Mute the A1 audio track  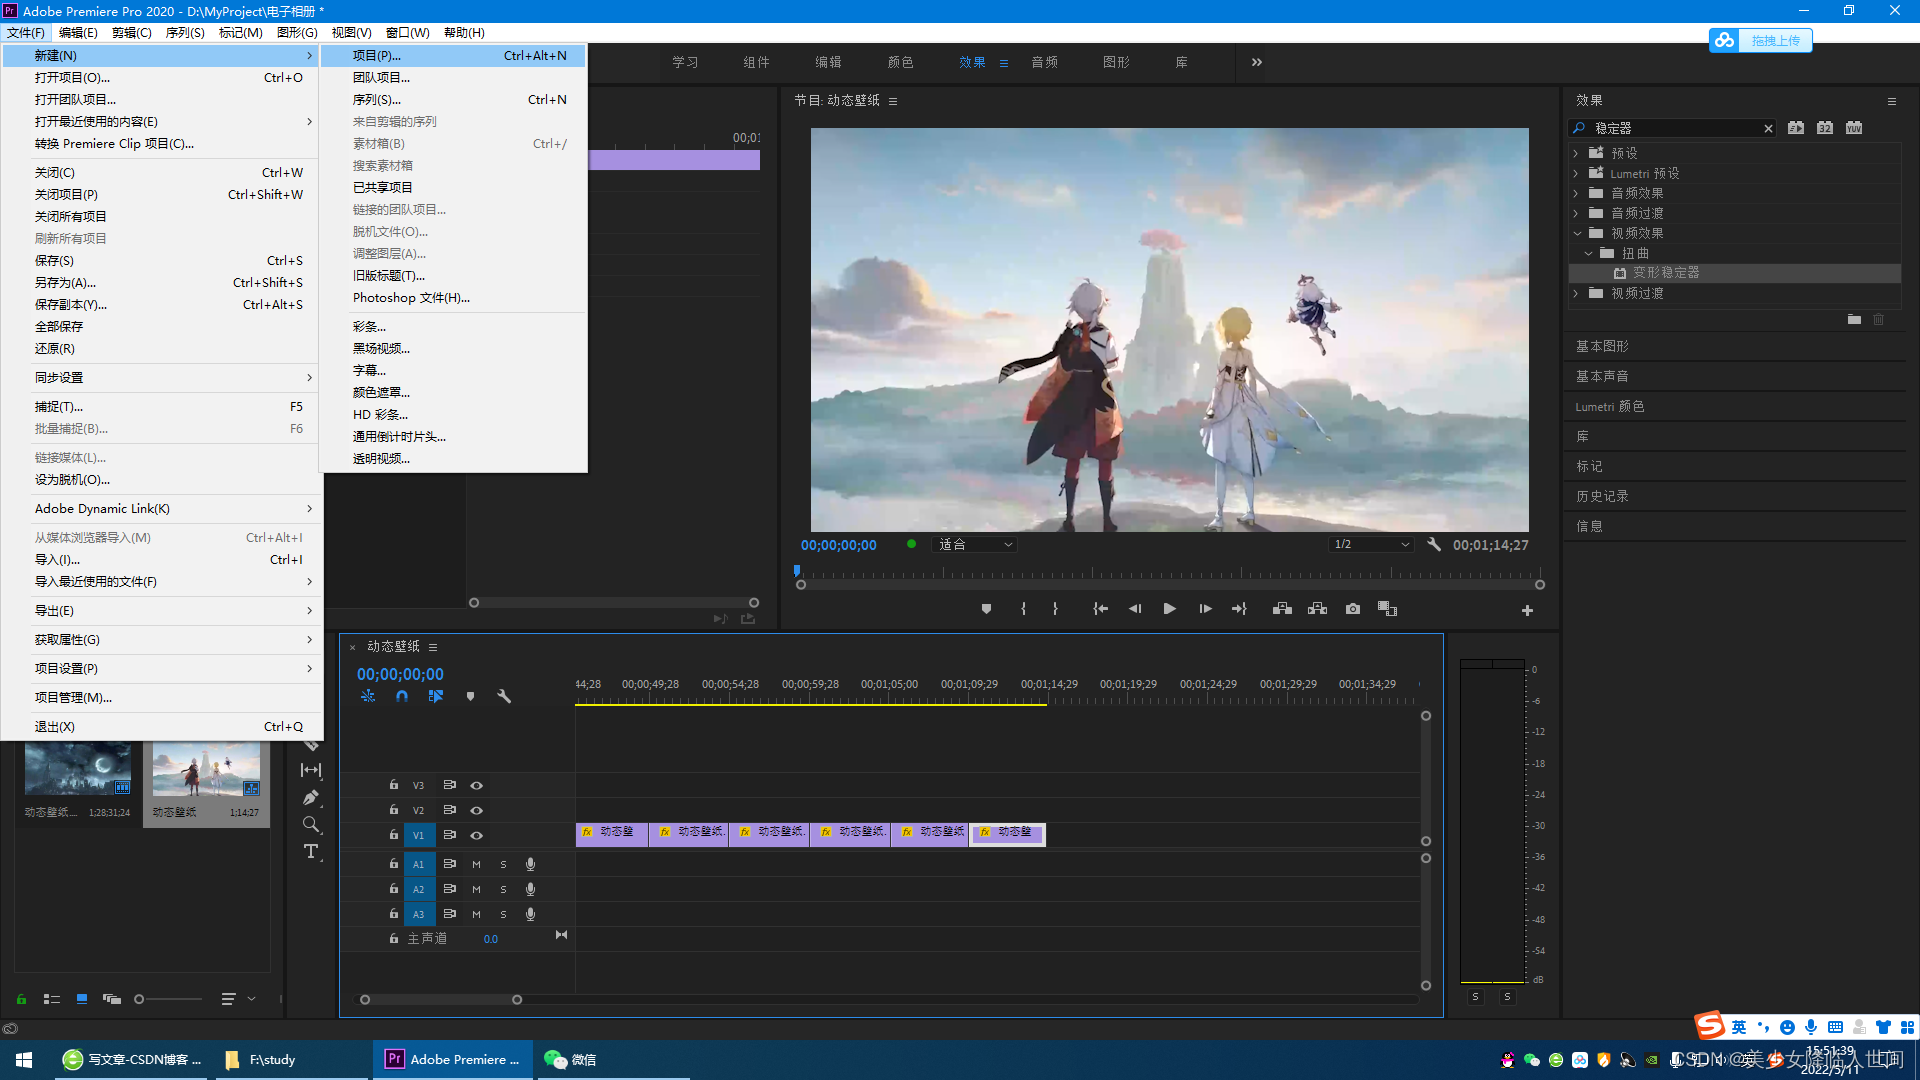[477, 864]
